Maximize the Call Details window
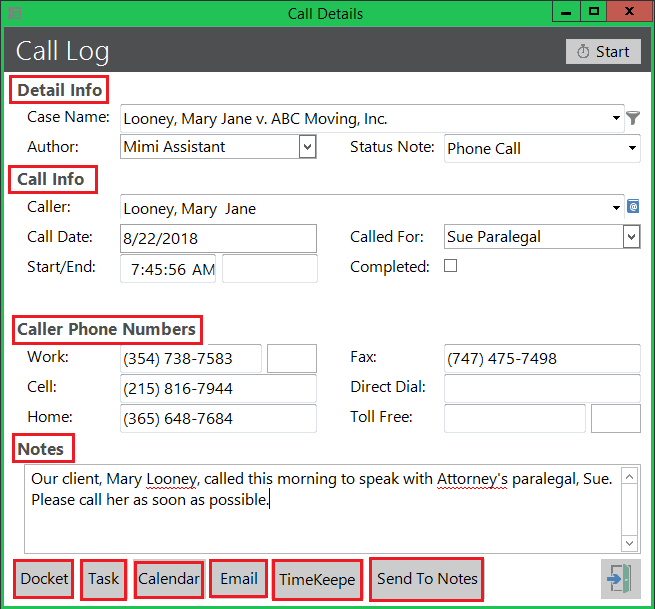This screenshot has height=609, width=655. click(594, 11)
